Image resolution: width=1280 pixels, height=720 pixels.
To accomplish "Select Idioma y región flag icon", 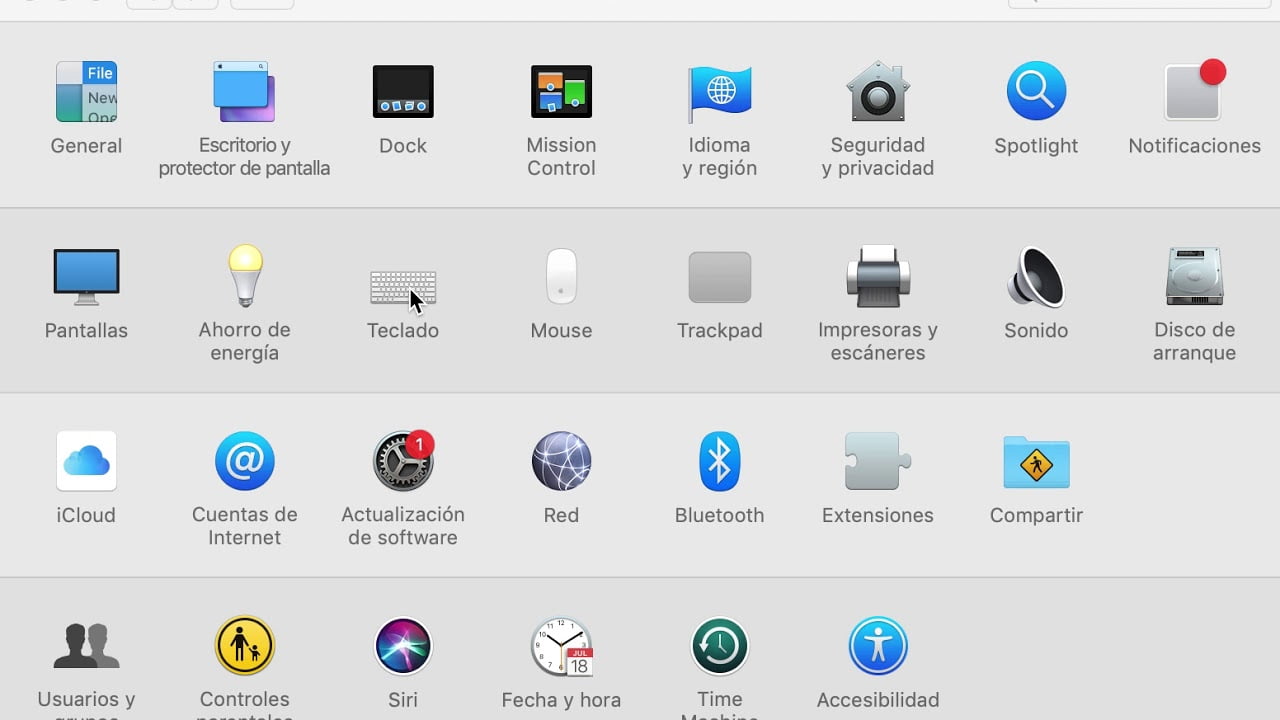I will point(719,91).
